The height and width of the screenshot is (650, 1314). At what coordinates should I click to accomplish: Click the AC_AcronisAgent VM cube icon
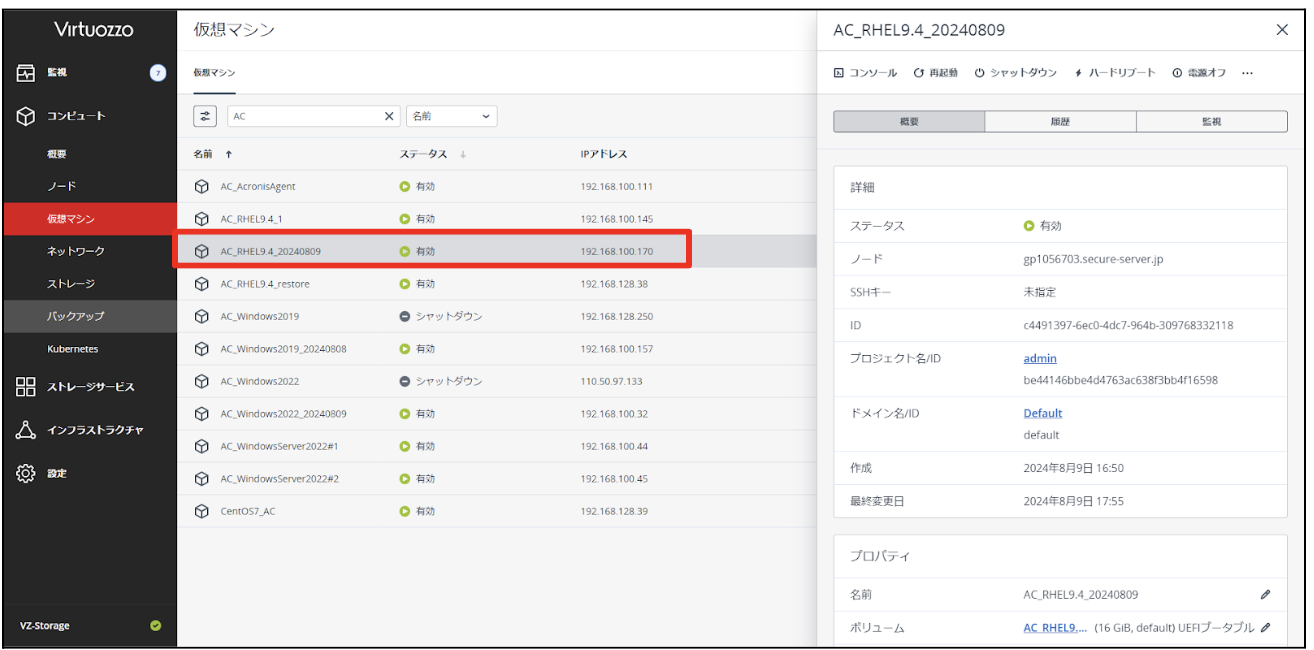point(201,186)
